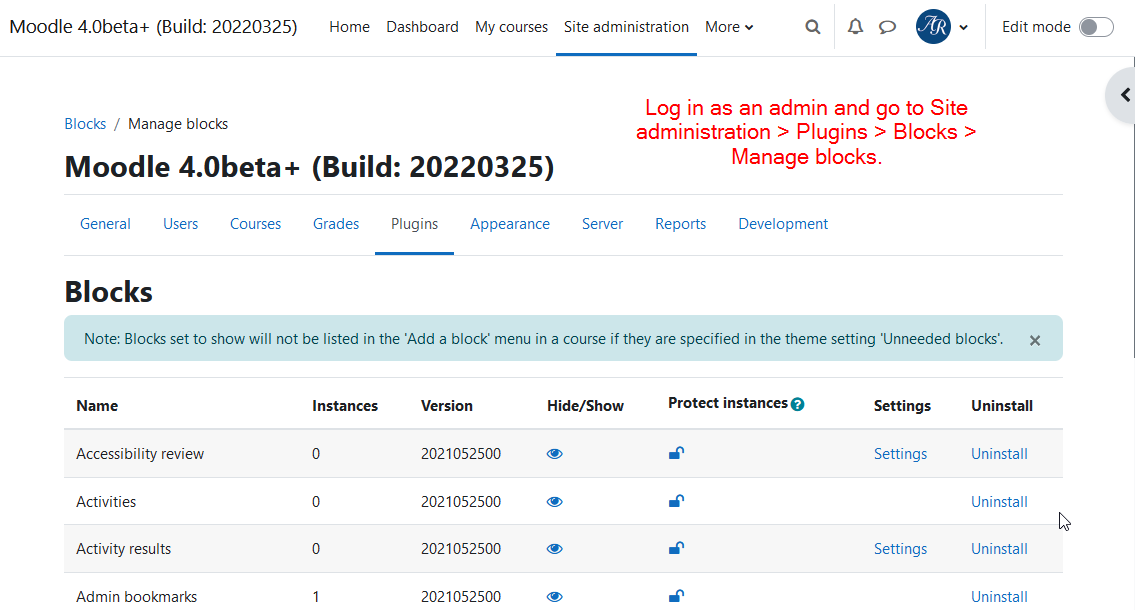
Task: Open My courses in top navigation
Action: click(x=511, y=27)
